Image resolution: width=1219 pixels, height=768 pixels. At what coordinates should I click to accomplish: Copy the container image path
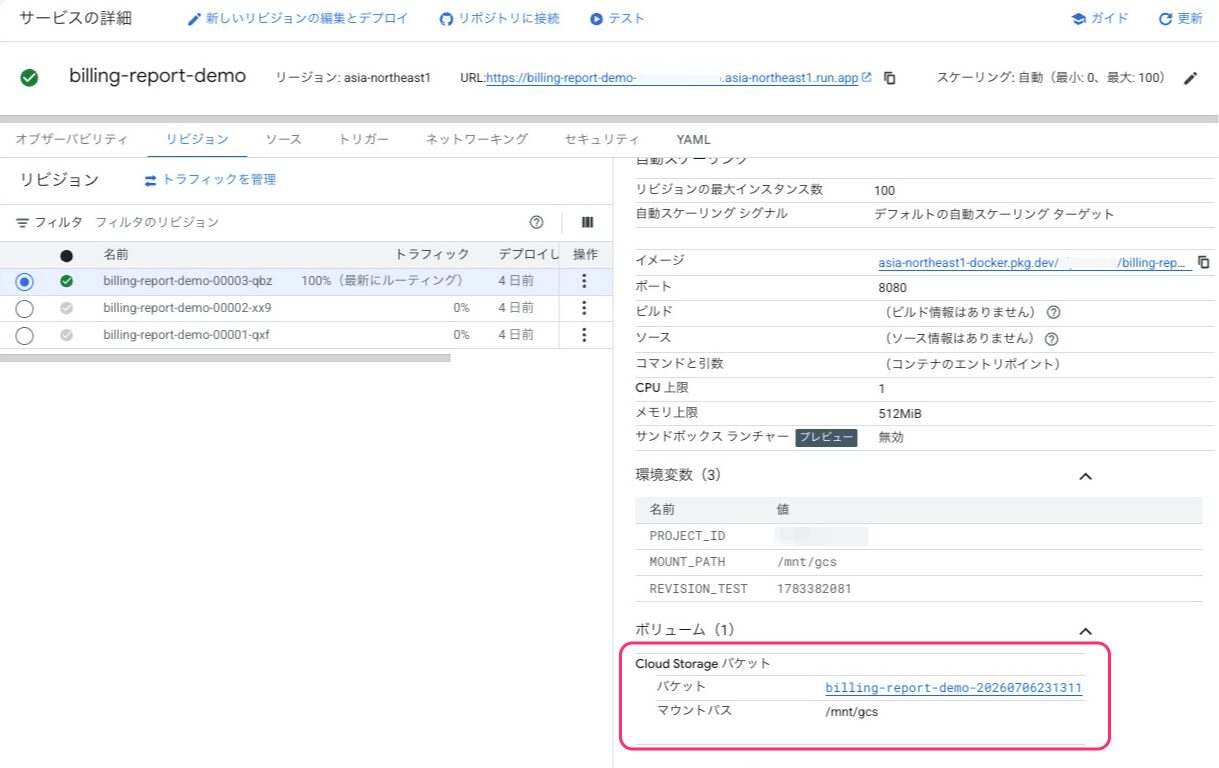[x=1204, y=262]
